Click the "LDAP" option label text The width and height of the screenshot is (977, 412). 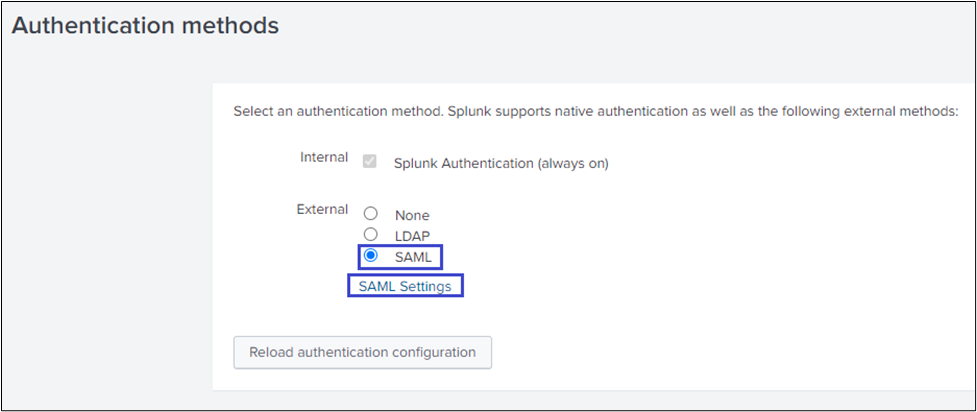413,236
